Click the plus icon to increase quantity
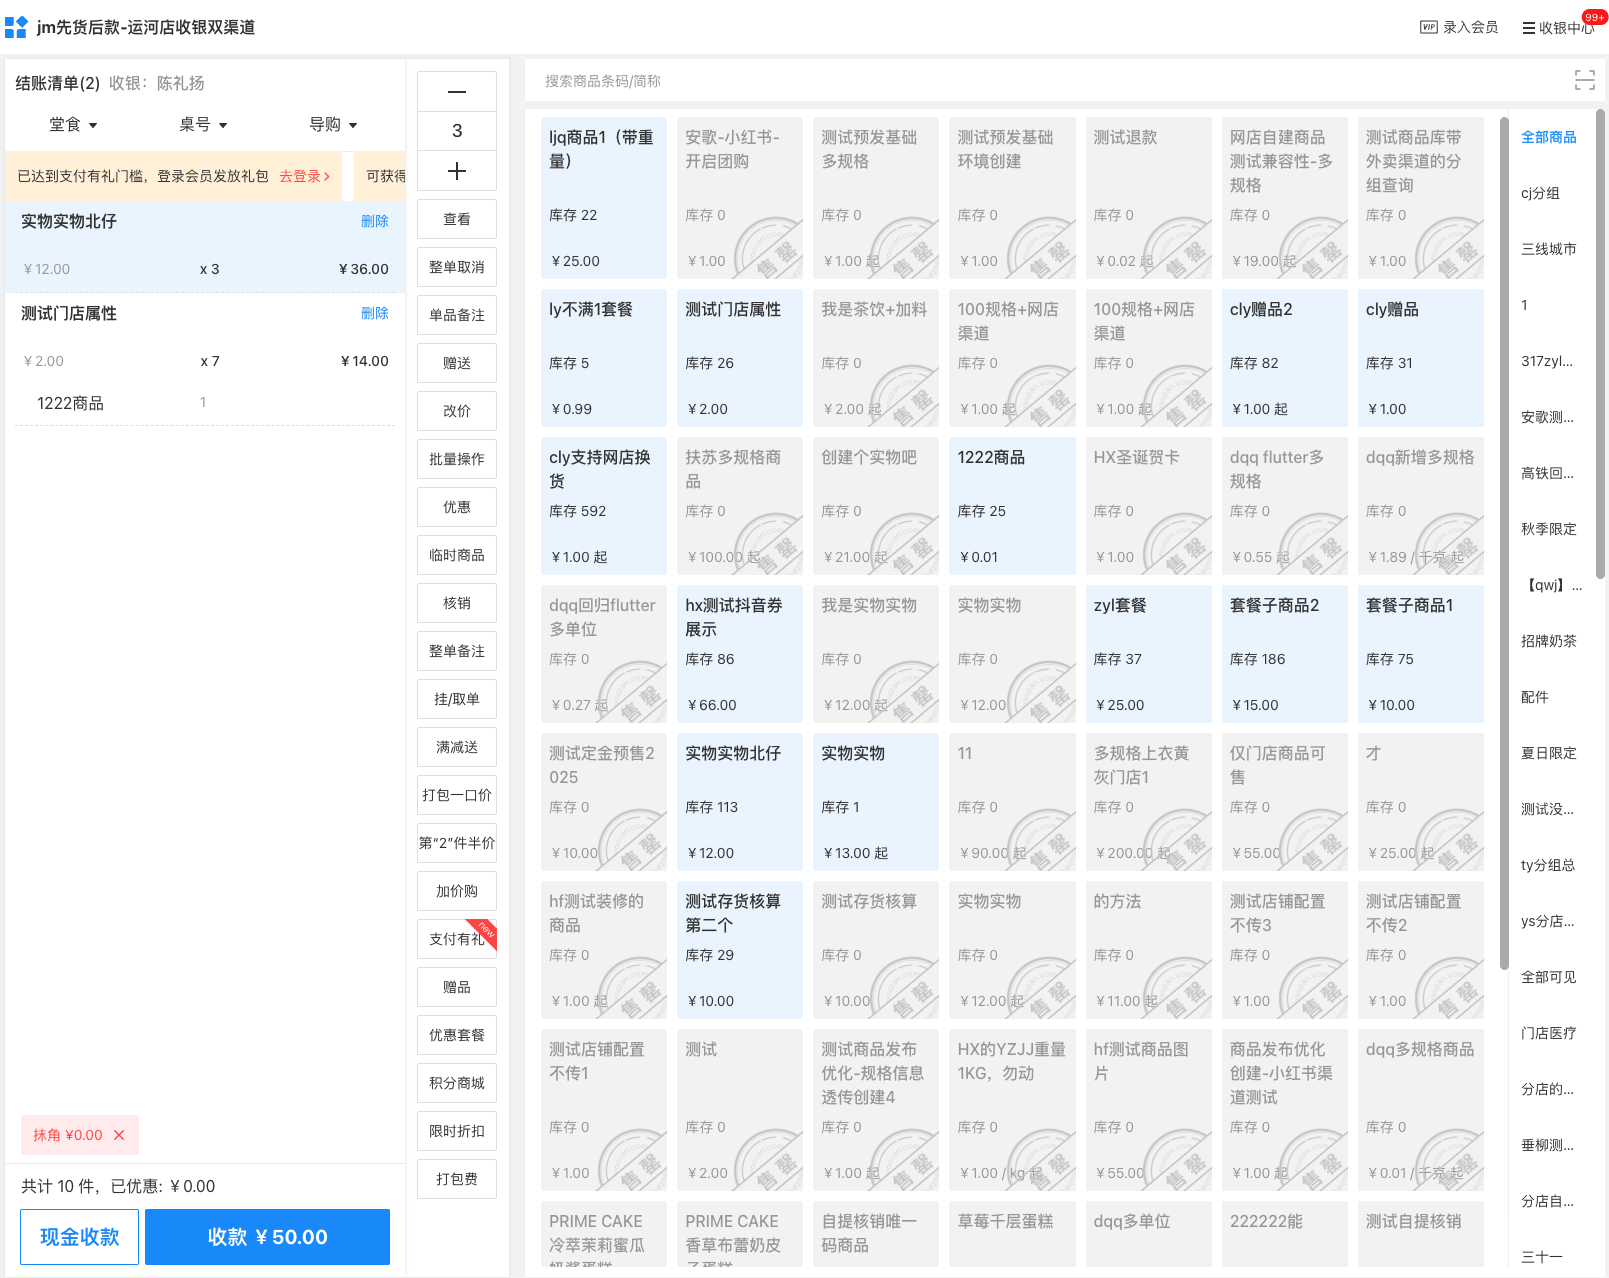1609x1278 pixels. [x=457, y=171]
